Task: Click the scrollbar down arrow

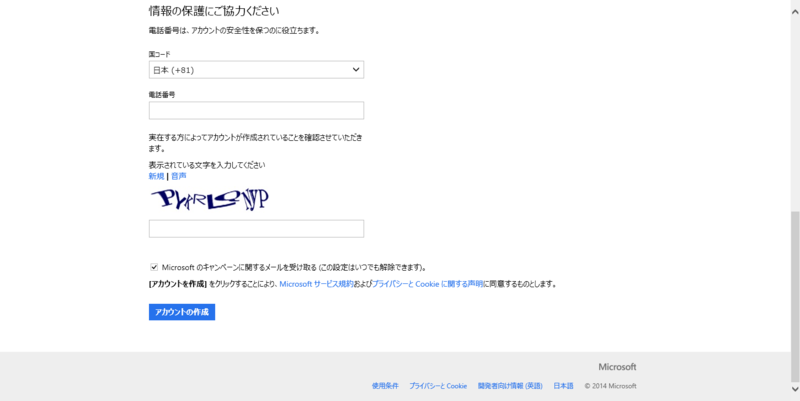Action: click(x=795, y=389)
